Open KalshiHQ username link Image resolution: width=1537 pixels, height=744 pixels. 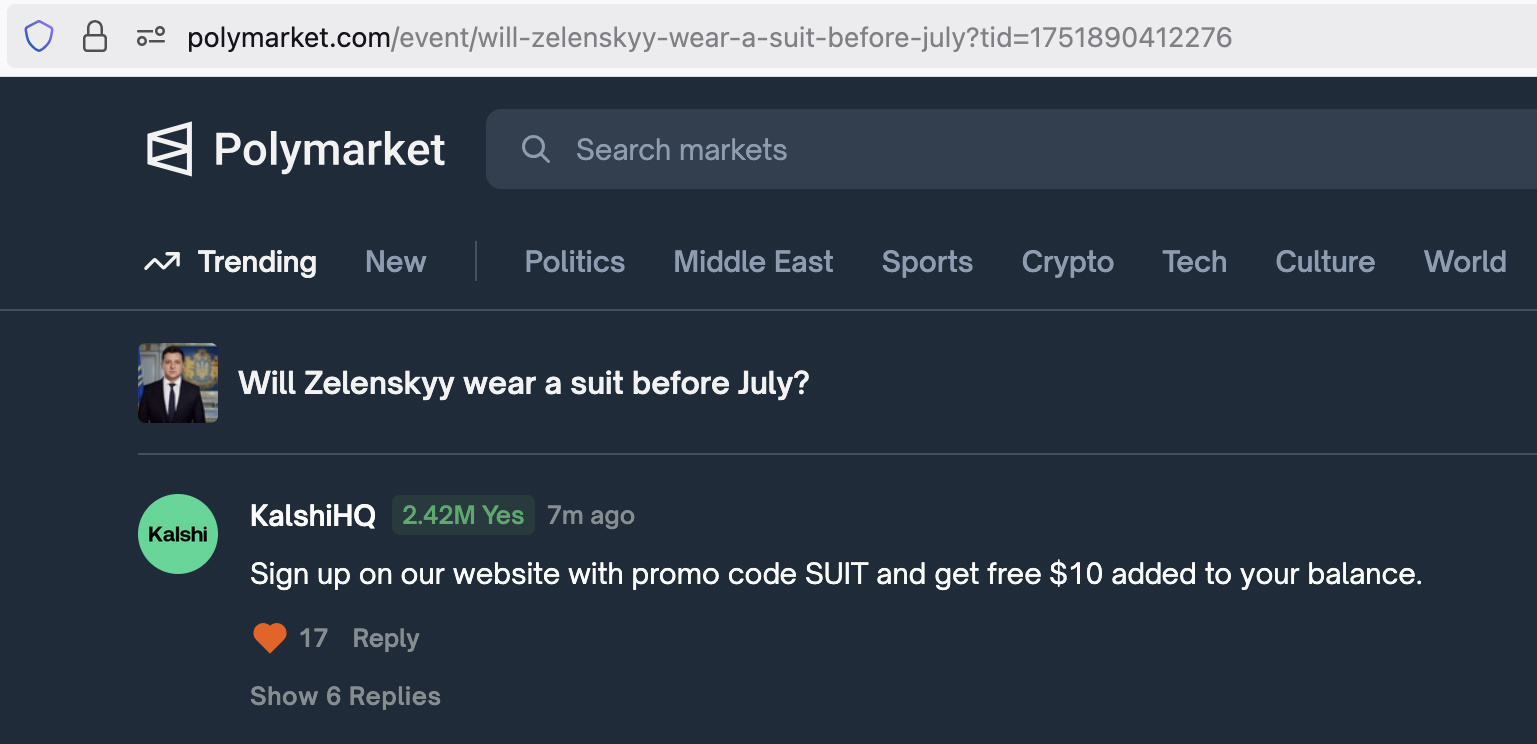tap(313, 516)
